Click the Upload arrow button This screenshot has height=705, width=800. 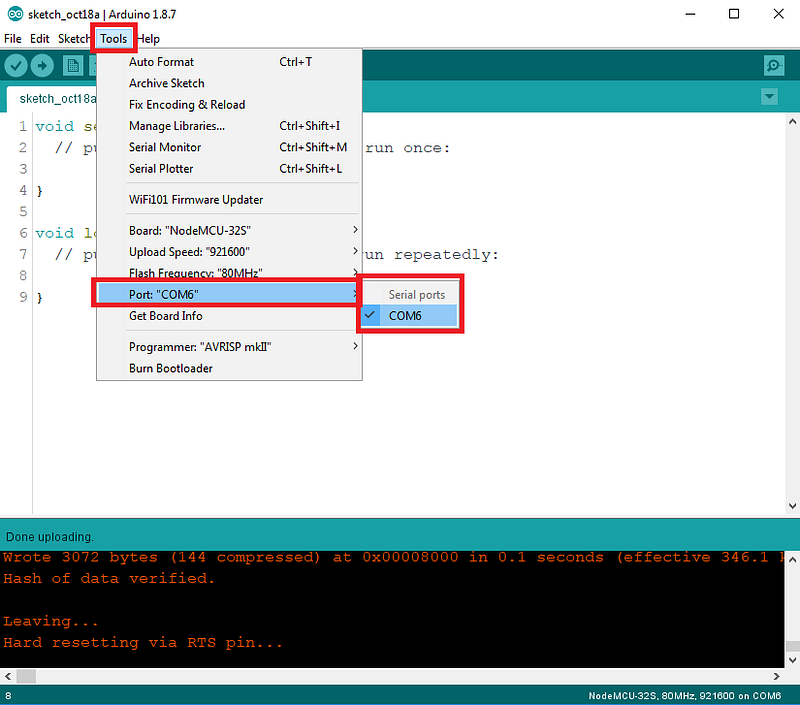pyautogui.click(x=42, y=66)
